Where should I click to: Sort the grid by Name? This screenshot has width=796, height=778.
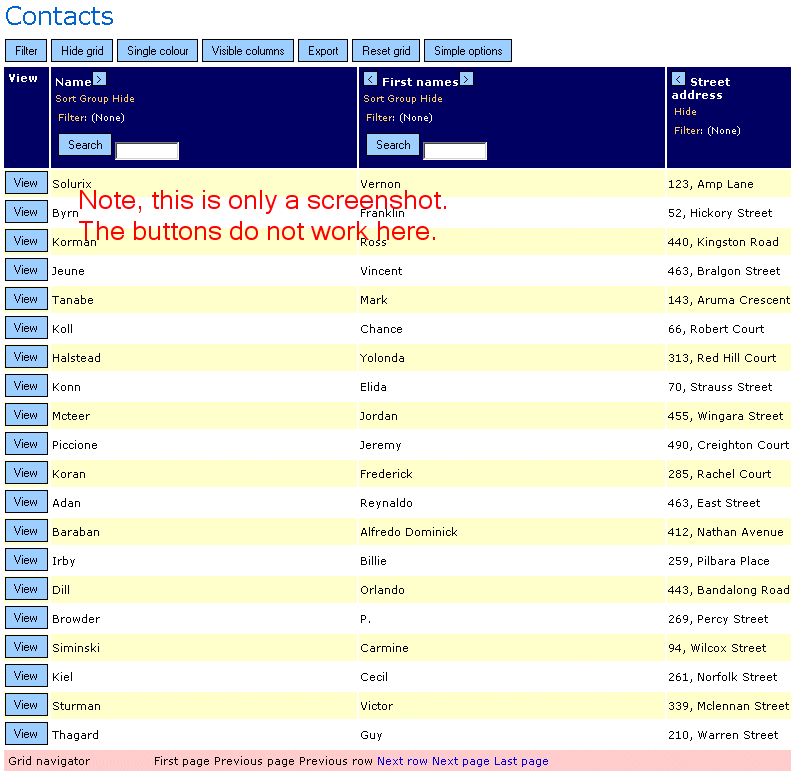(x=65, y=99)
